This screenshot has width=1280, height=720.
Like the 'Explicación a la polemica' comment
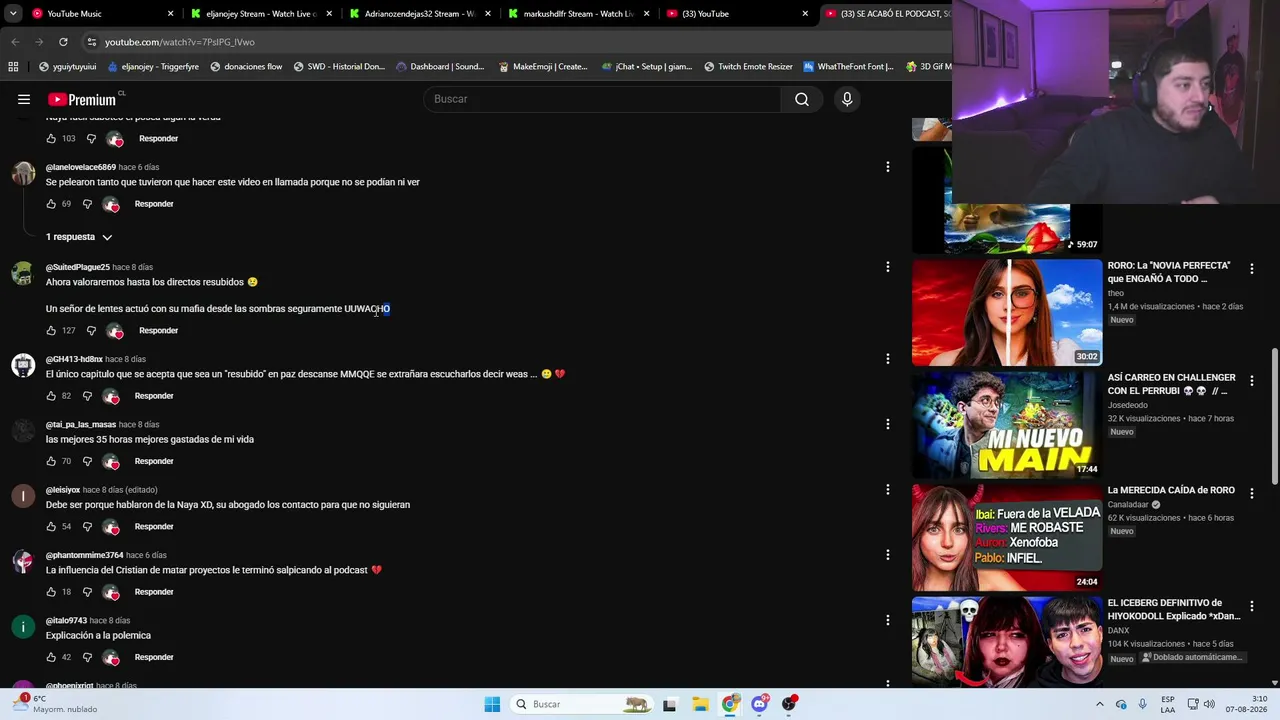tap(51, 657)
